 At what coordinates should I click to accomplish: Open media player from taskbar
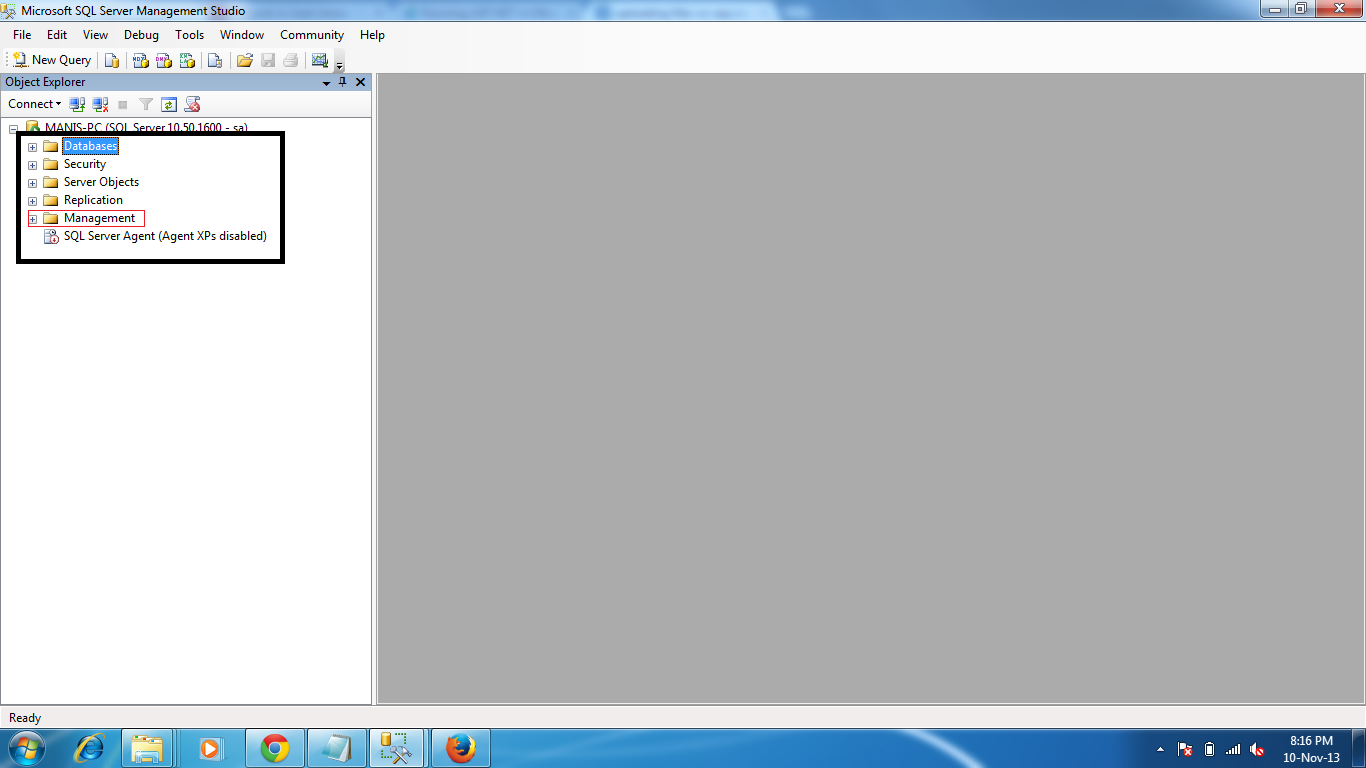[x=210, y=748]
